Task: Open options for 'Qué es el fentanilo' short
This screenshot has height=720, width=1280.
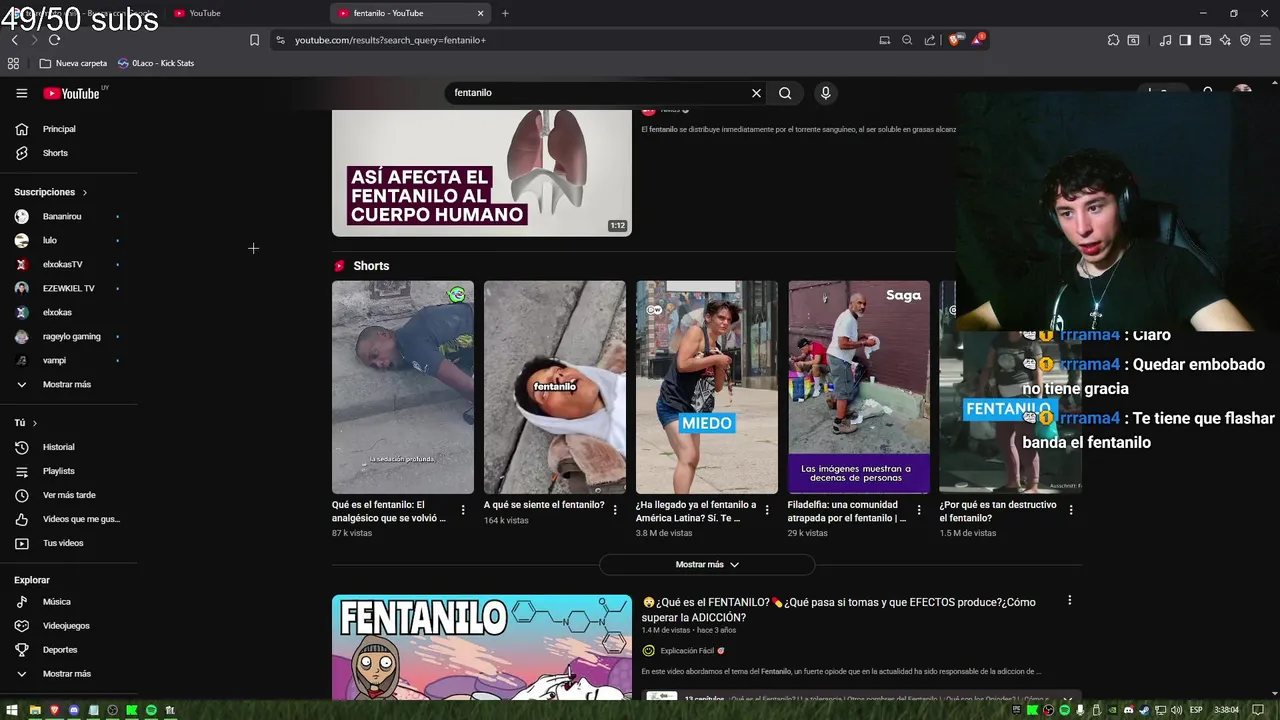Action: click(x=463, y=510)
